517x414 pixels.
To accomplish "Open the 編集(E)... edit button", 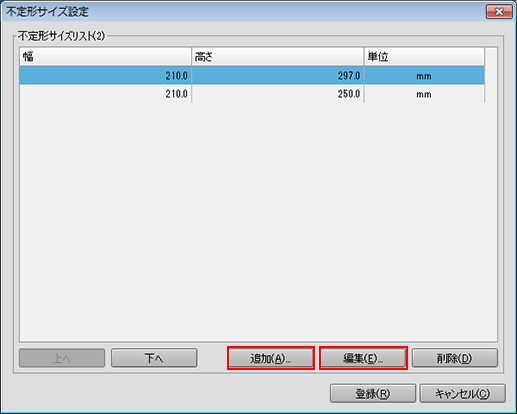I will pyautogui.click(x=363, y=358).
